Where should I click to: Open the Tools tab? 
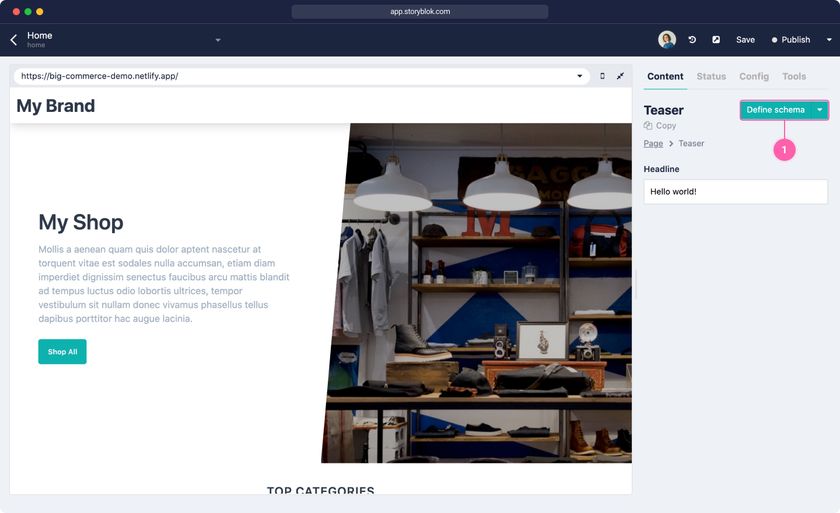click(793, 77)
